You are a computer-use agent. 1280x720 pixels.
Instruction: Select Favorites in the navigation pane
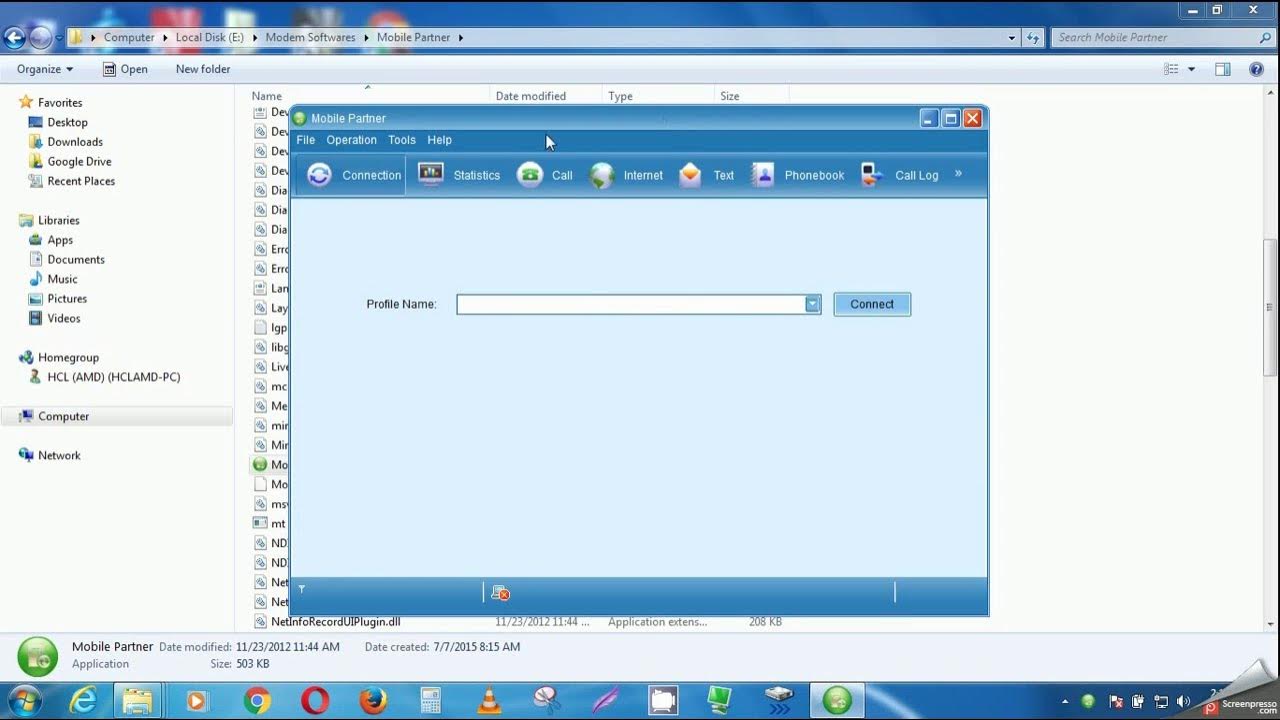60,102
